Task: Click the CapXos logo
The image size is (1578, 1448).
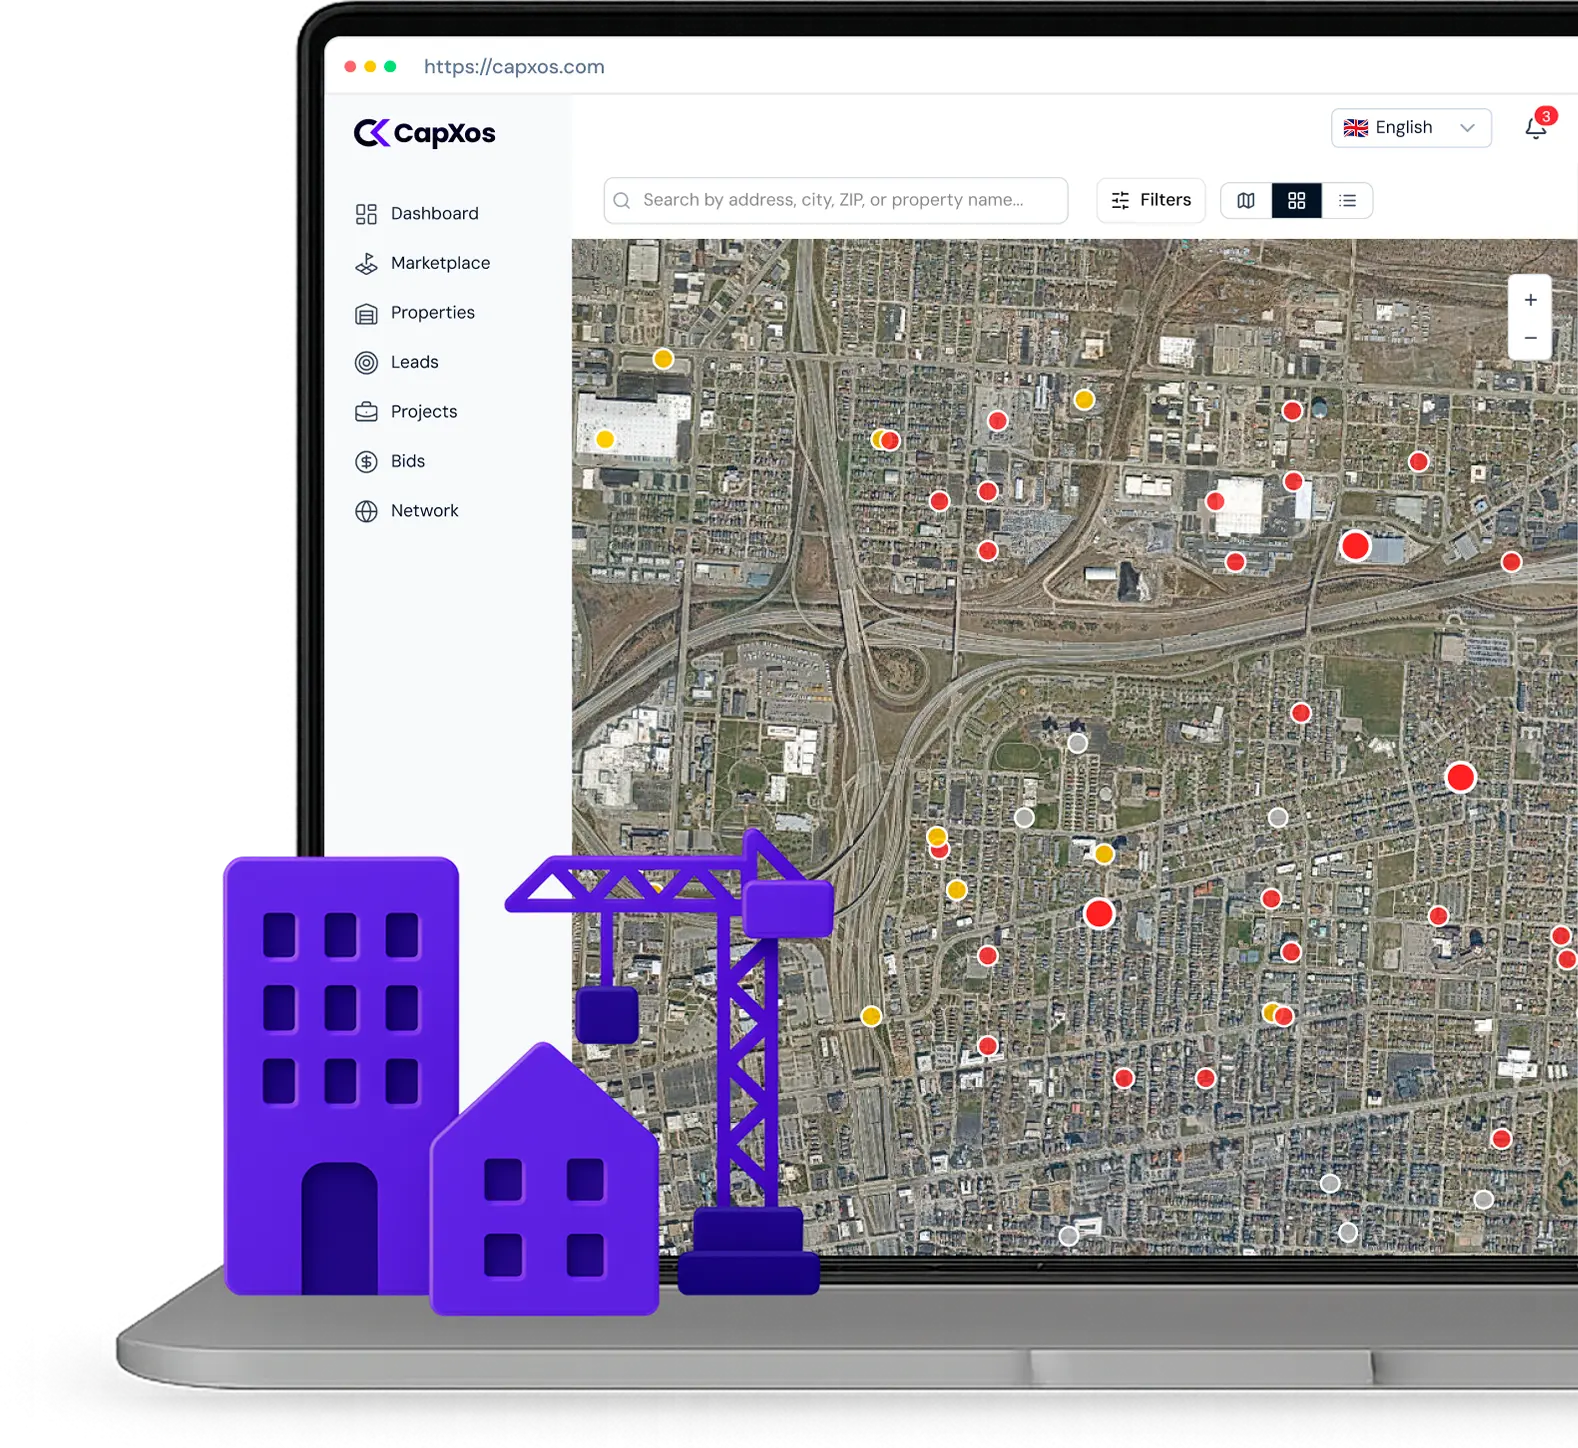Action: click(425, 133)
